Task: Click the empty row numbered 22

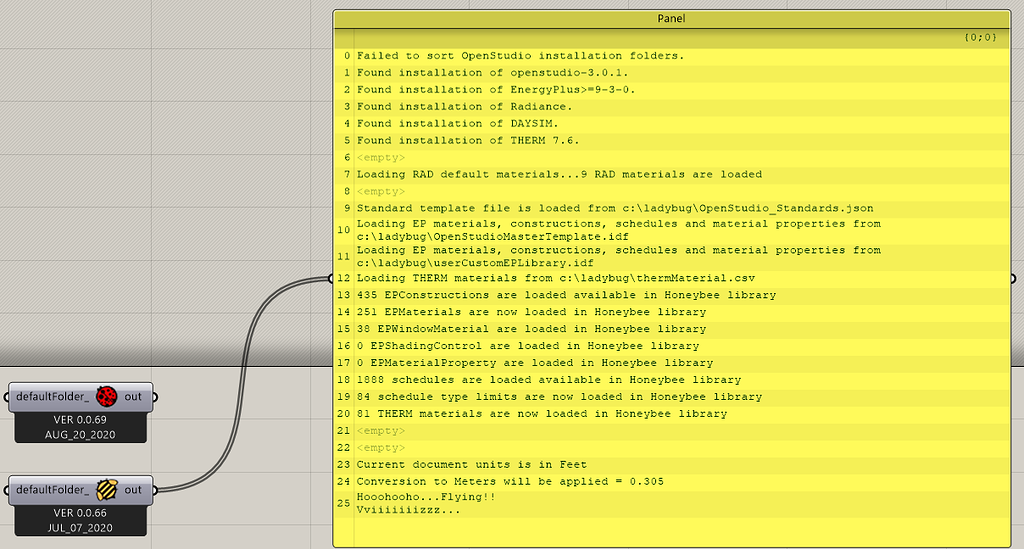Action: 672,448
